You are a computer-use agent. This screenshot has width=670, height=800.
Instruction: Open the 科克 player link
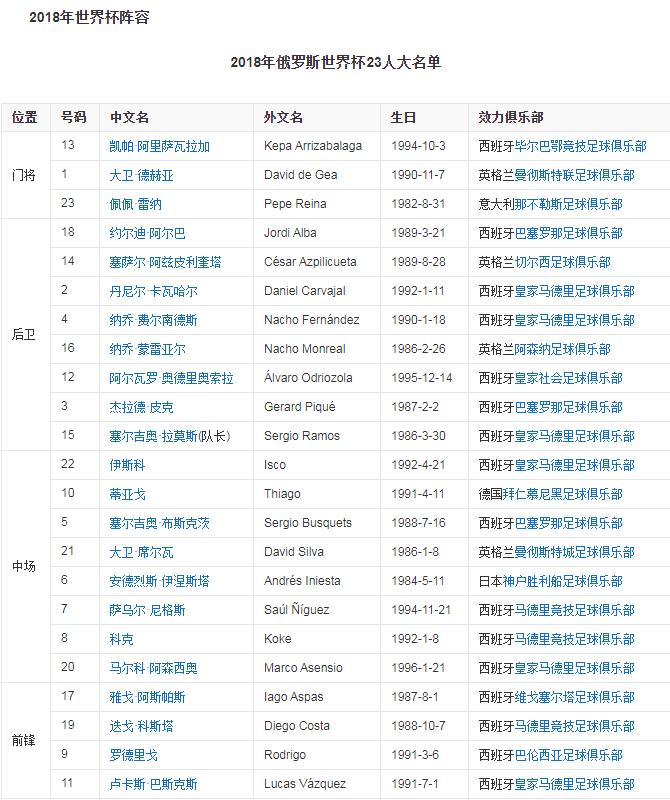121,640
